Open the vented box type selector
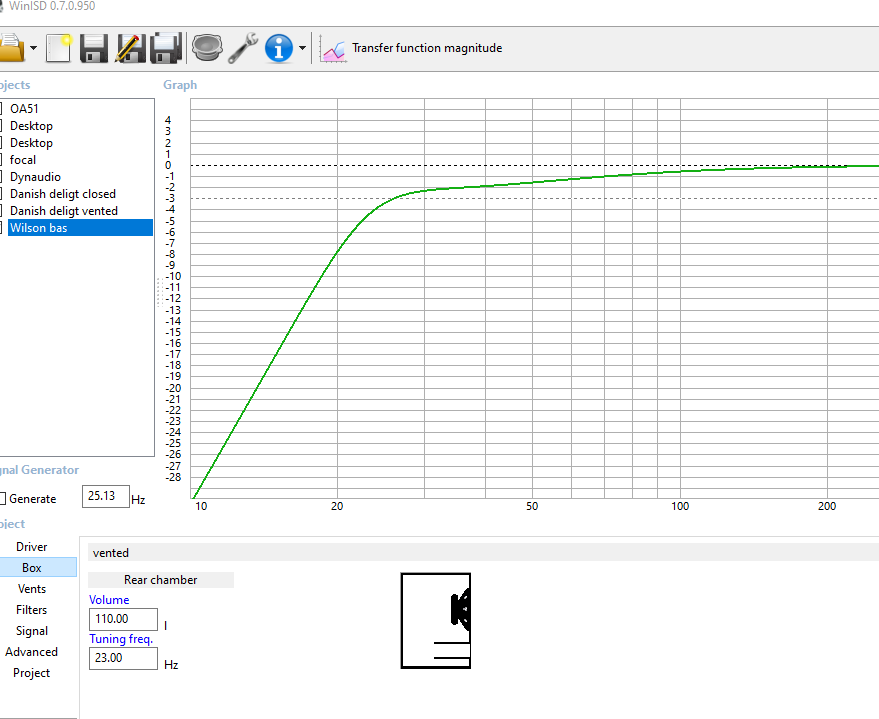The width and height of the screenshot is (879, 719). point(483,553)
